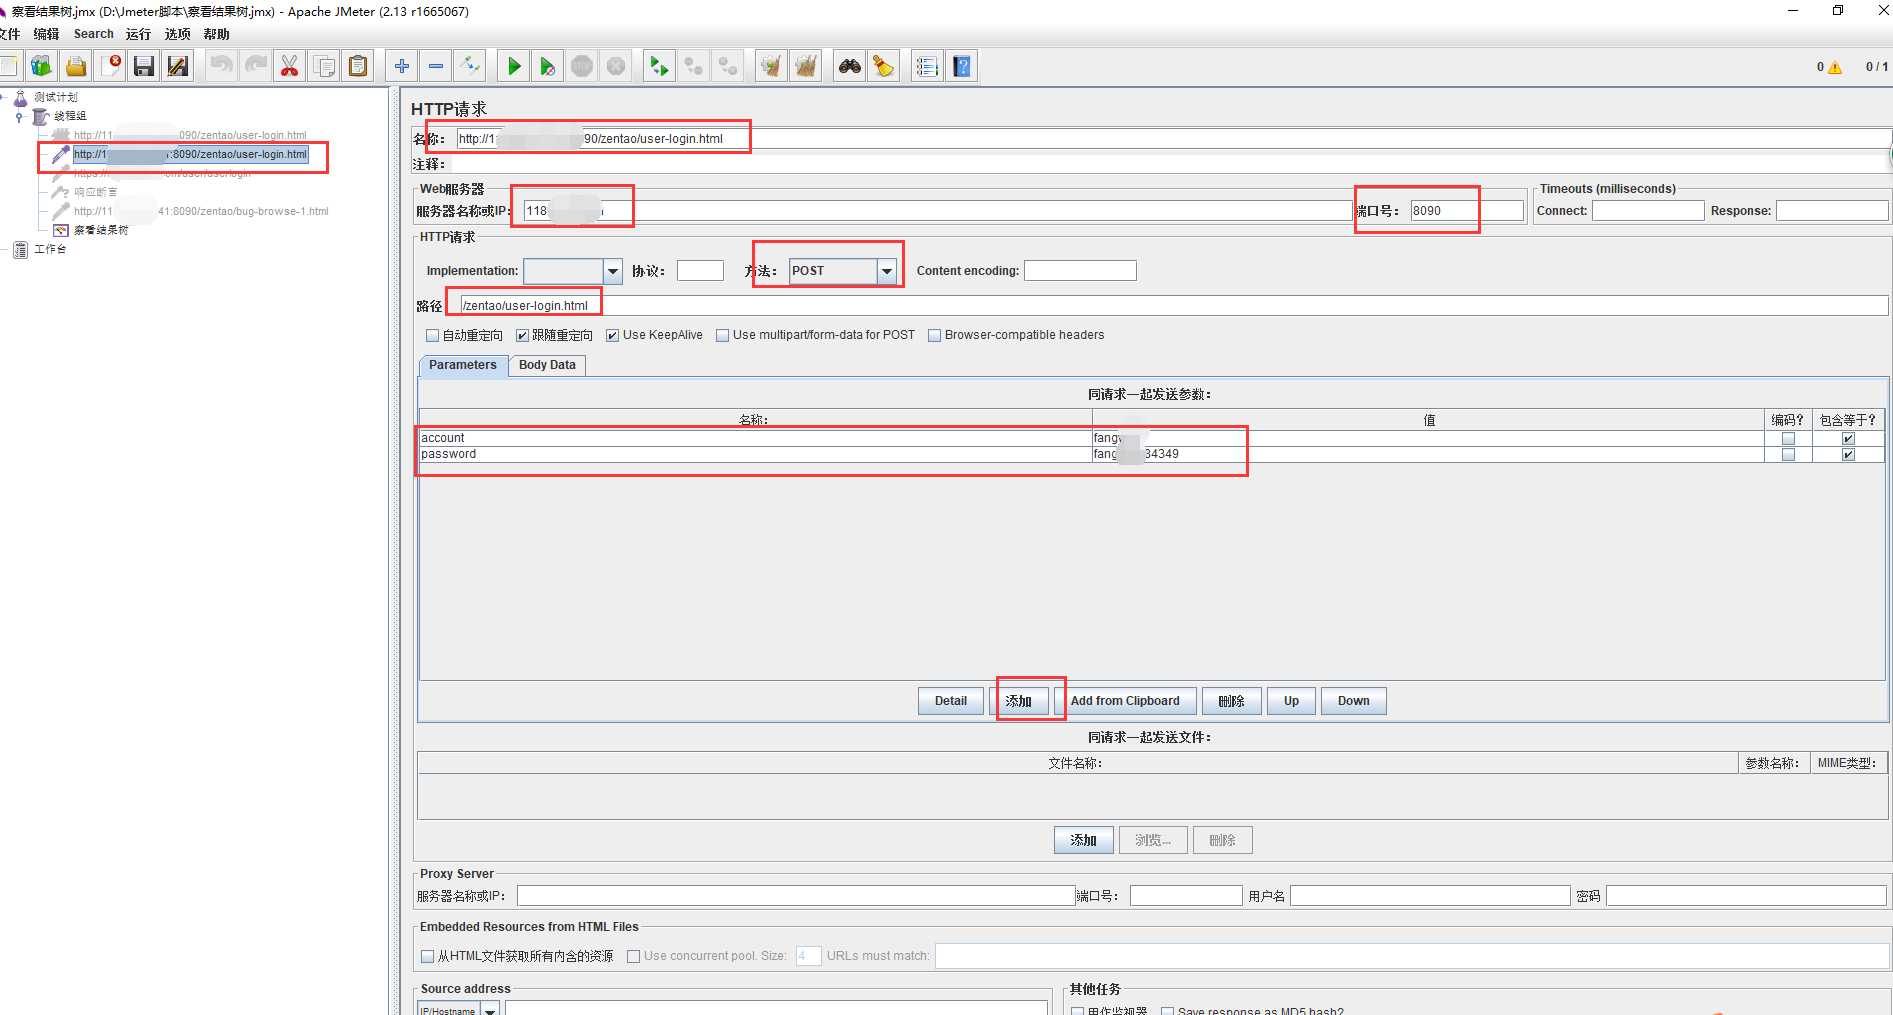The height and width of the screenshot is (1015, 1893).
Task: Toggle 编码 checkbox for account row
Action: [x=1788, y=439]
